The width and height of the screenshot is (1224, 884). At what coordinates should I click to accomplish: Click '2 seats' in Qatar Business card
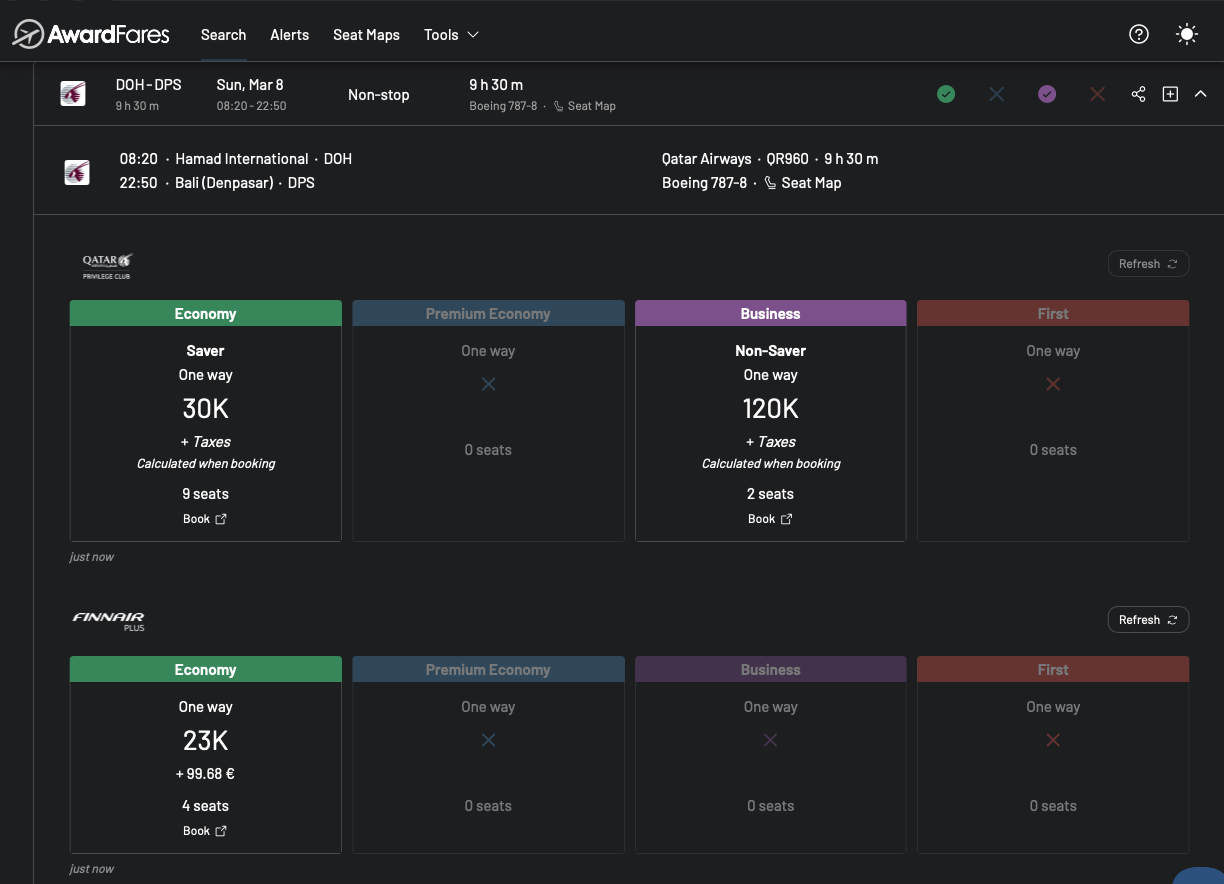pos(770,494)
